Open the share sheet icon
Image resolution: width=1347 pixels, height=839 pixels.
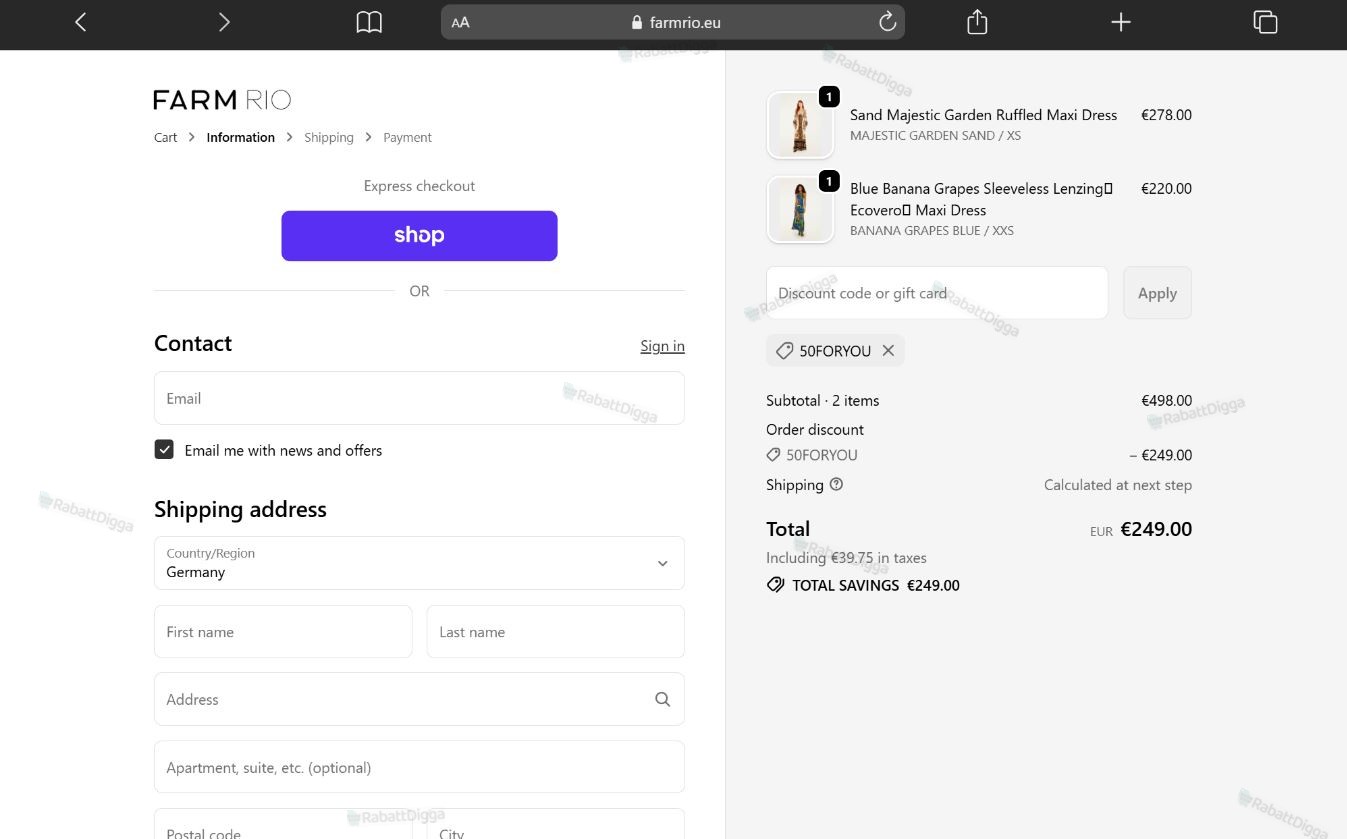coord(977,22)
